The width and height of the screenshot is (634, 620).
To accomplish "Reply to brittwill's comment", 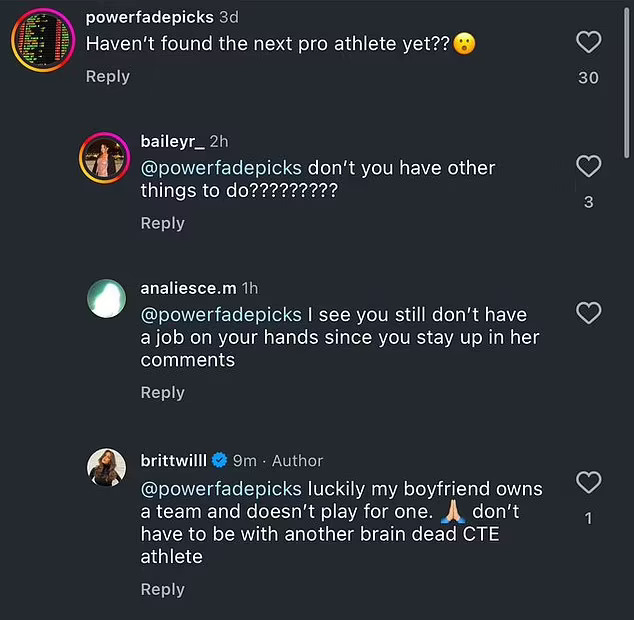I will coord(163,589).
